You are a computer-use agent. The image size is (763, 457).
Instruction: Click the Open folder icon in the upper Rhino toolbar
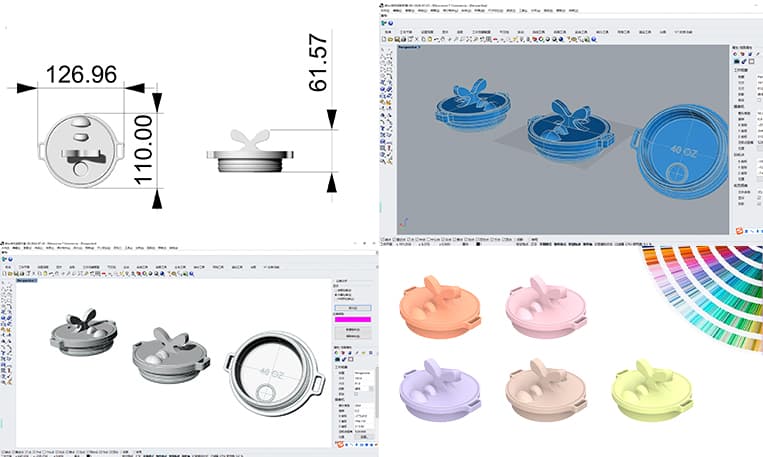tap(392, 39)
